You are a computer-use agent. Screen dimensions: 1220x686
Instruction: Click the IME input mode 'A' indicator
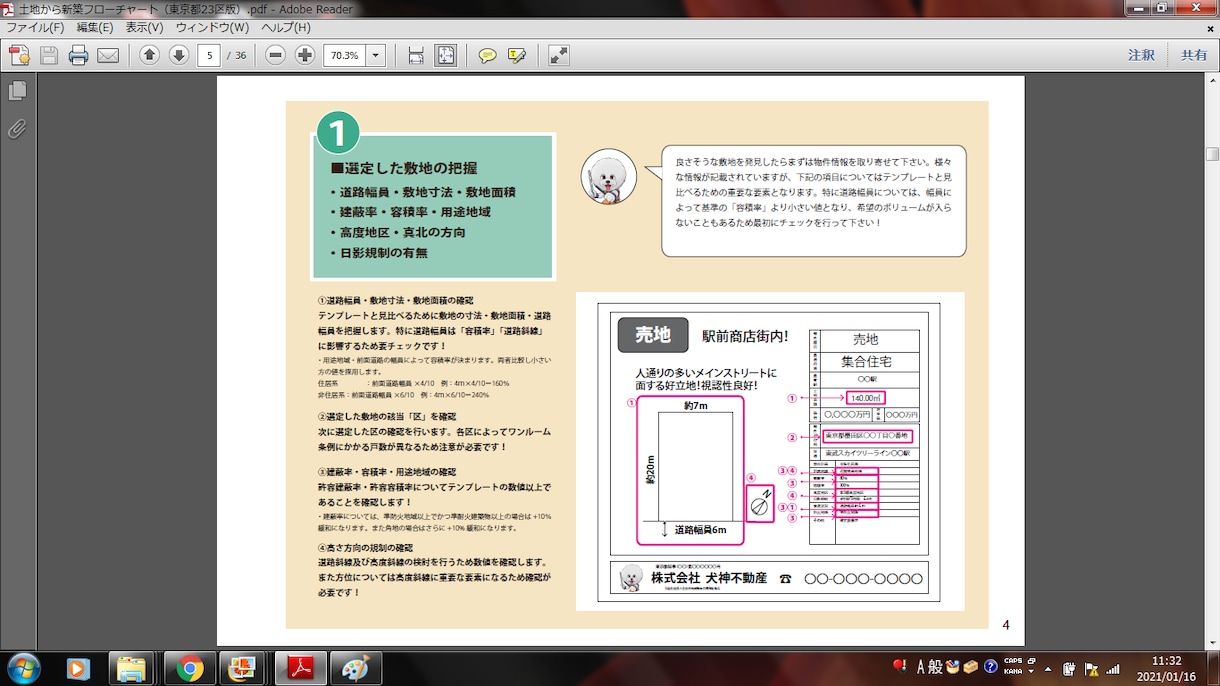point(923,667)
